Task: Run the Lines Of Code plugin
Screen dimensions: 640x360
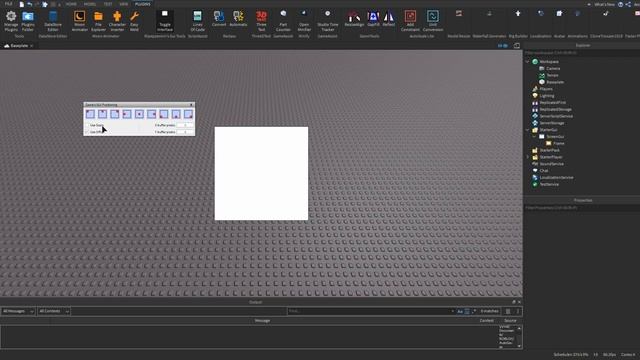Action: pyautogui.click(x=198, y=21)
